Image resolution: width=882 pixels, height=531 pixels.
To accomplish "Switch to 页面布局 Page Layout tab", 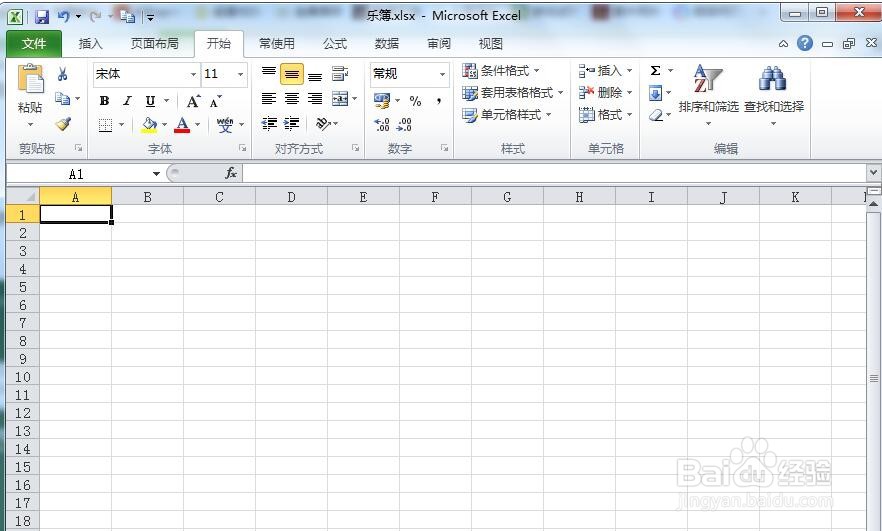I will (154, 43).
